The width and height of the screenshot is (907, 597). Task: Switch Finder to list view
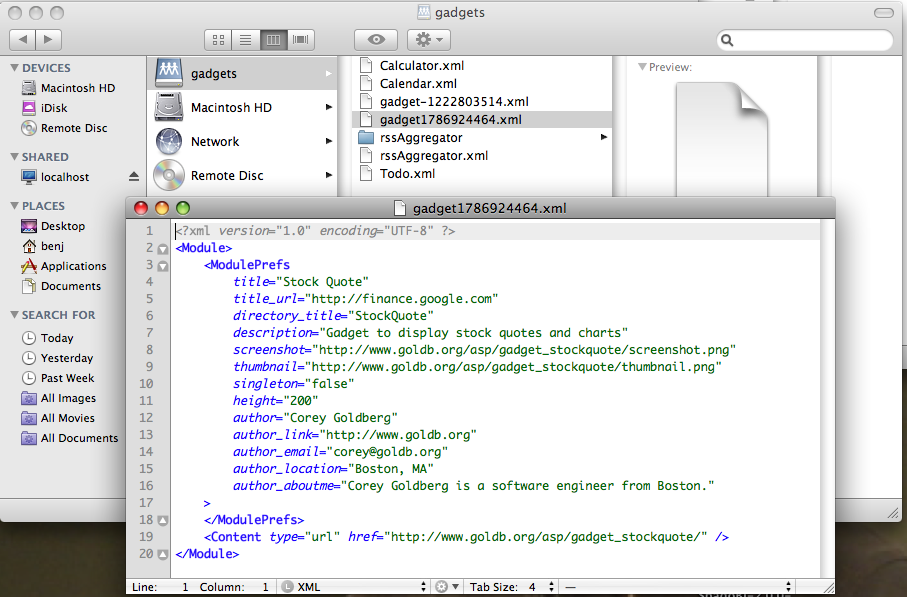[x=245, y=40]
